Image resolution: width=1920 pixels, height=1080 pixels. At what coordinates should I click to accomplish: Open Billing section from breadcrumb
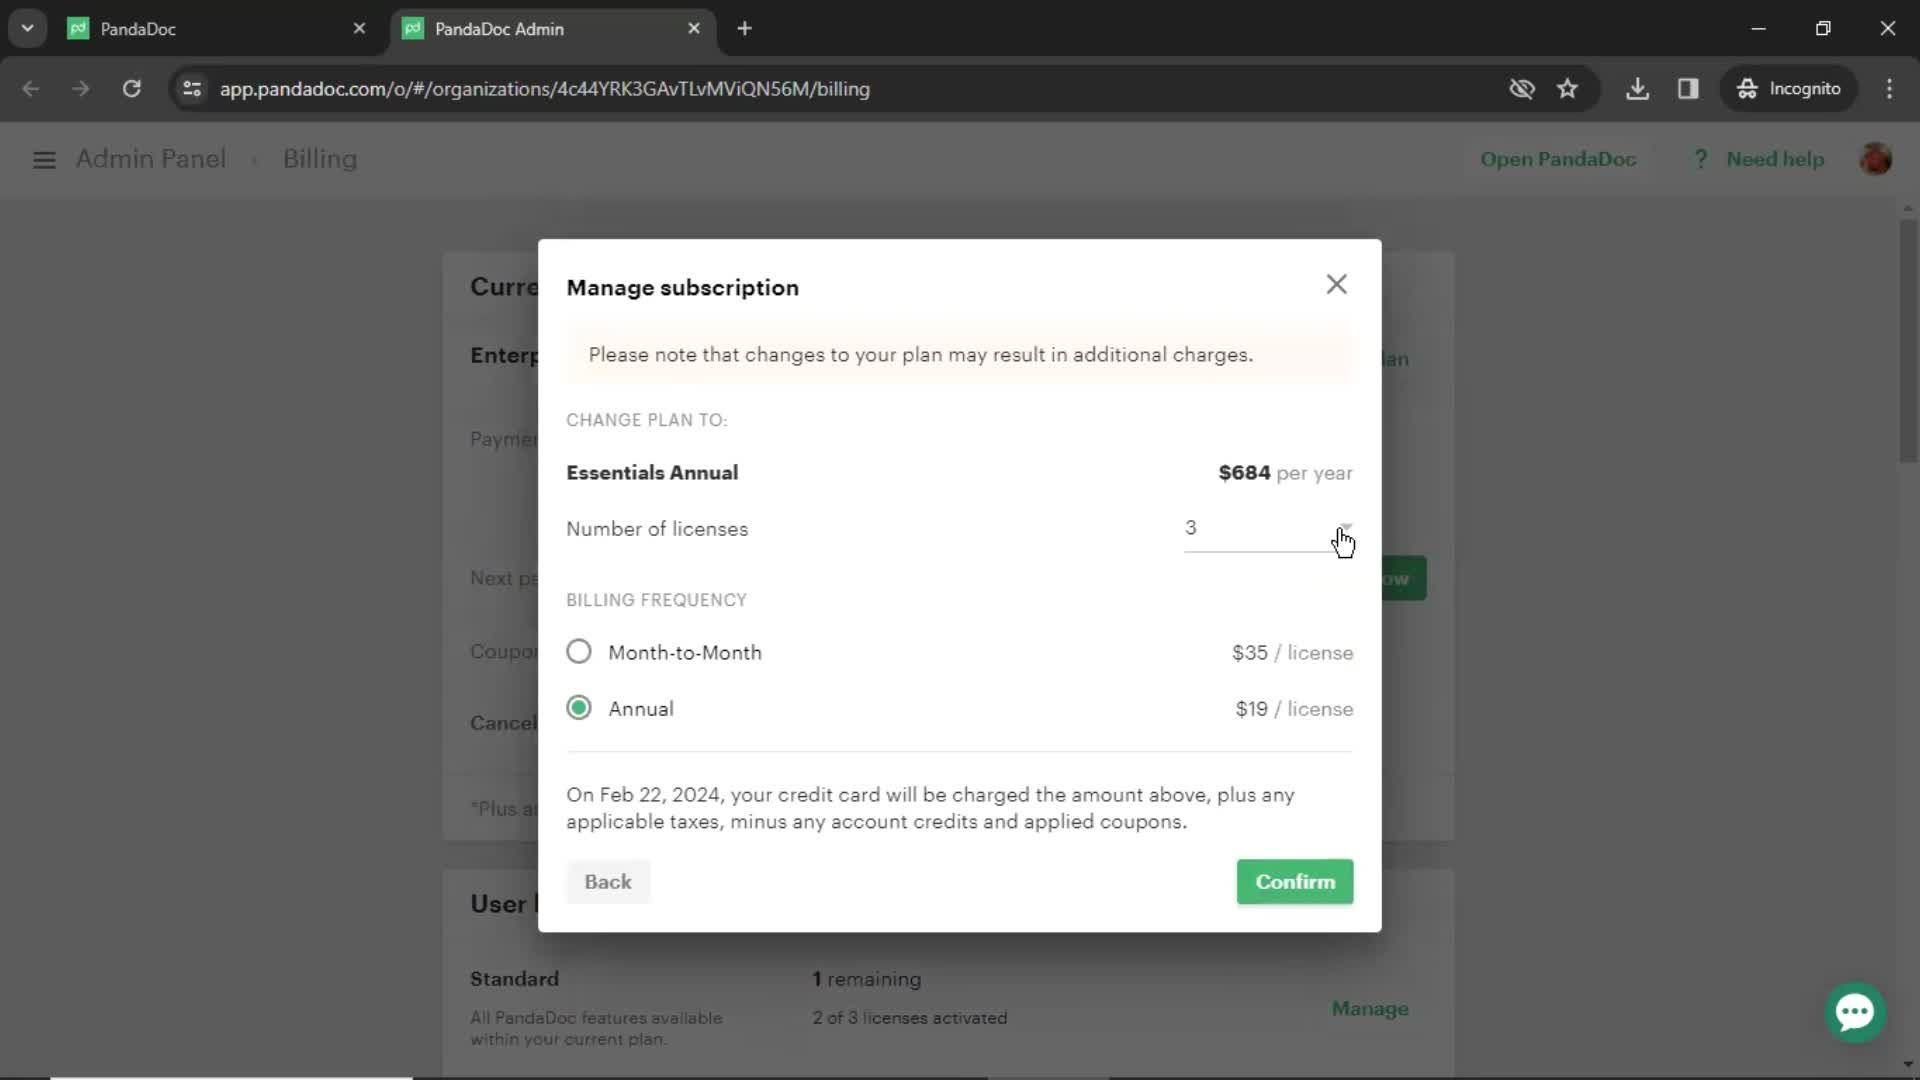coord(320,160)
